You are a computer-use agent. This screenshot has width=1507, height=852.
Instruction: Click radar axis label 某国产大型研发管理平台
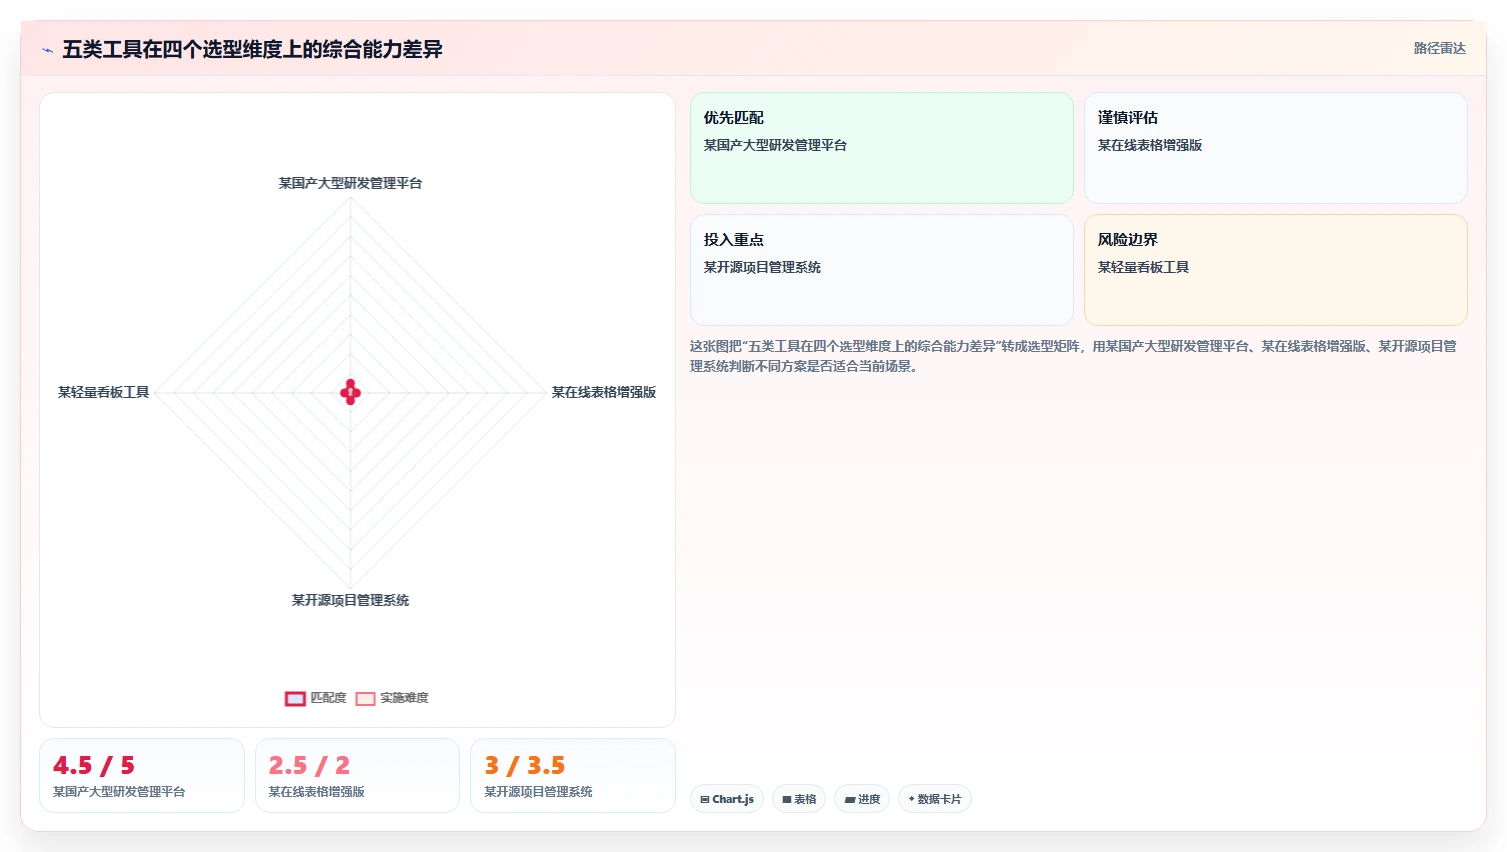350,183
